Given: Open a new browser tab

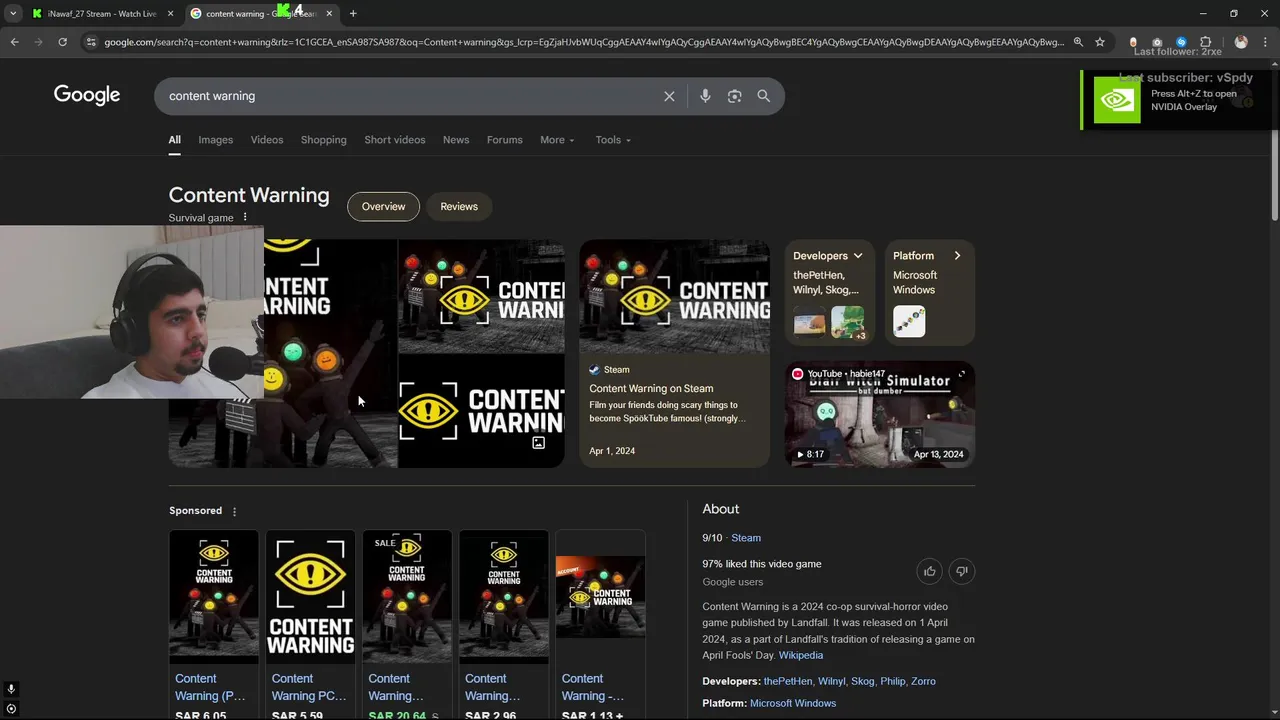Looking at the screenshot, I should (x=353, y=13).
